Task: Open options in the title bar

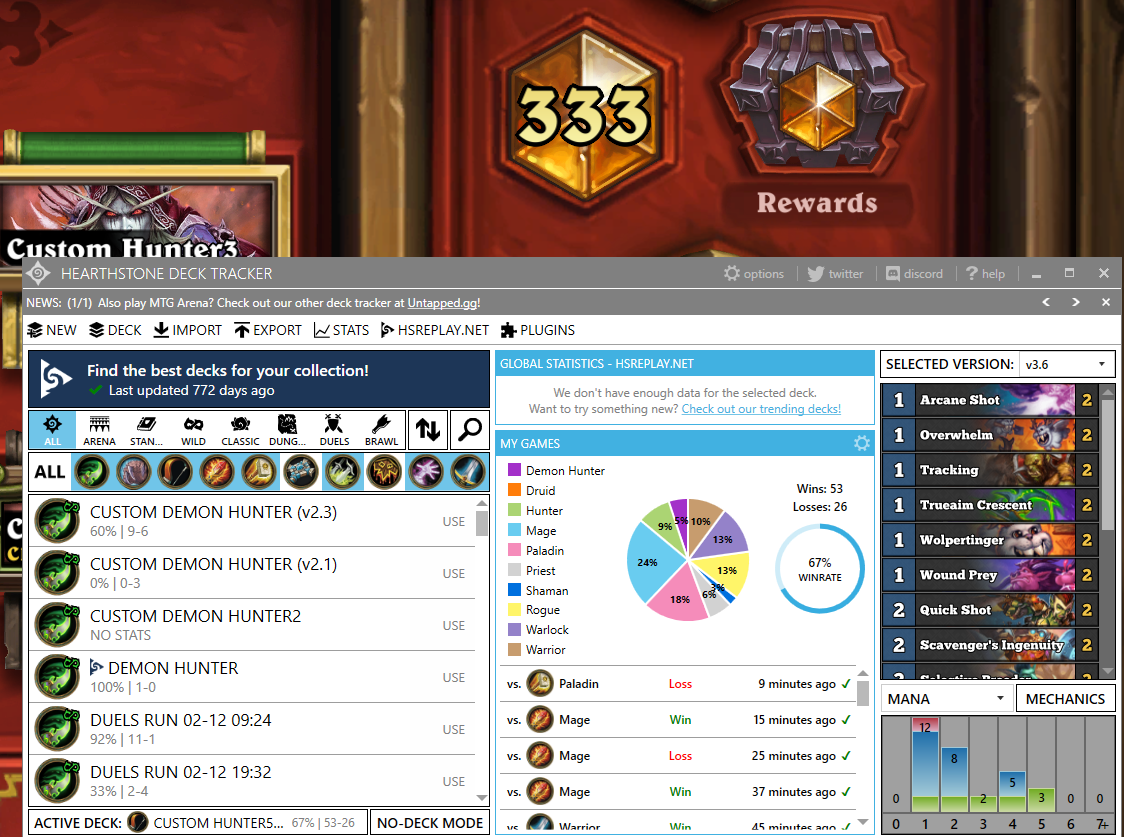Action: pos(754,273)
